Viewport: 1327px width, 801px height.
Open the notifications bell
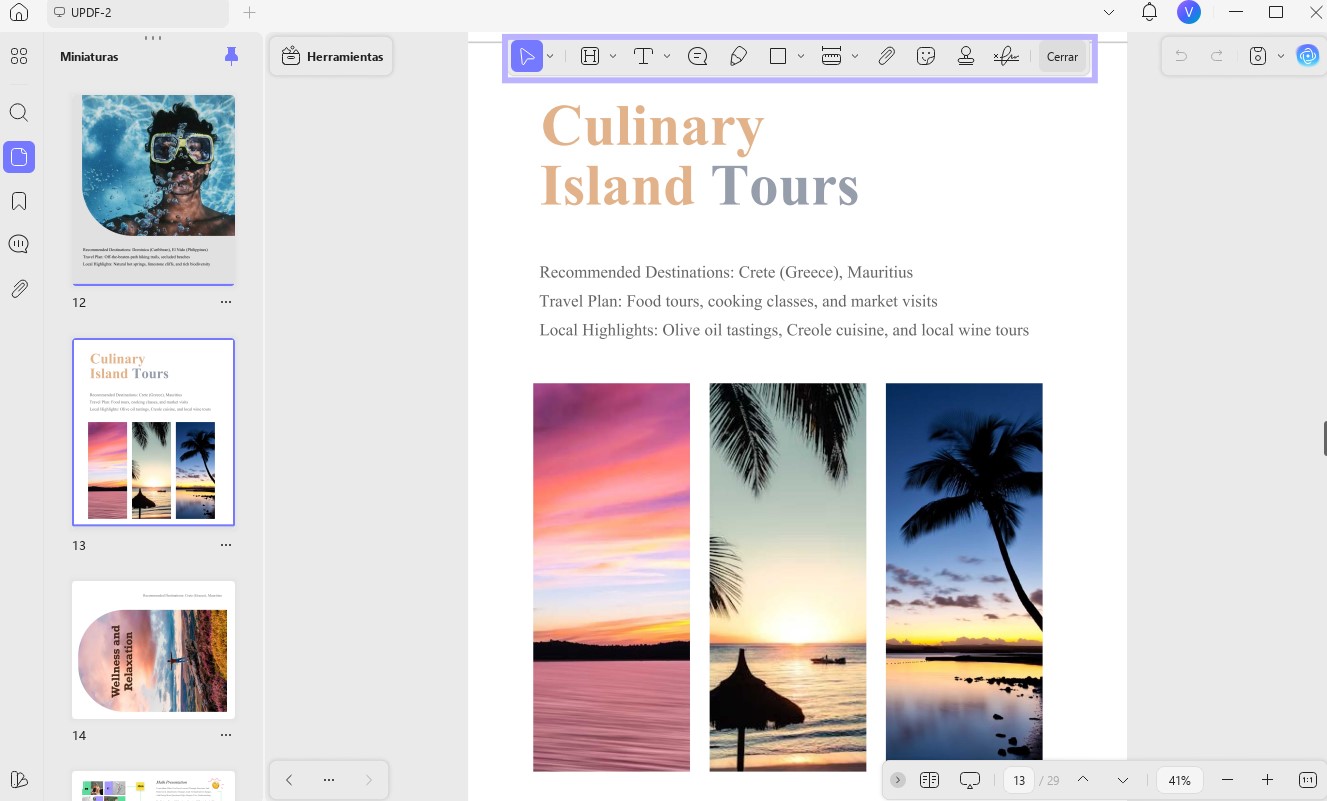click(x=1150, y=12)
